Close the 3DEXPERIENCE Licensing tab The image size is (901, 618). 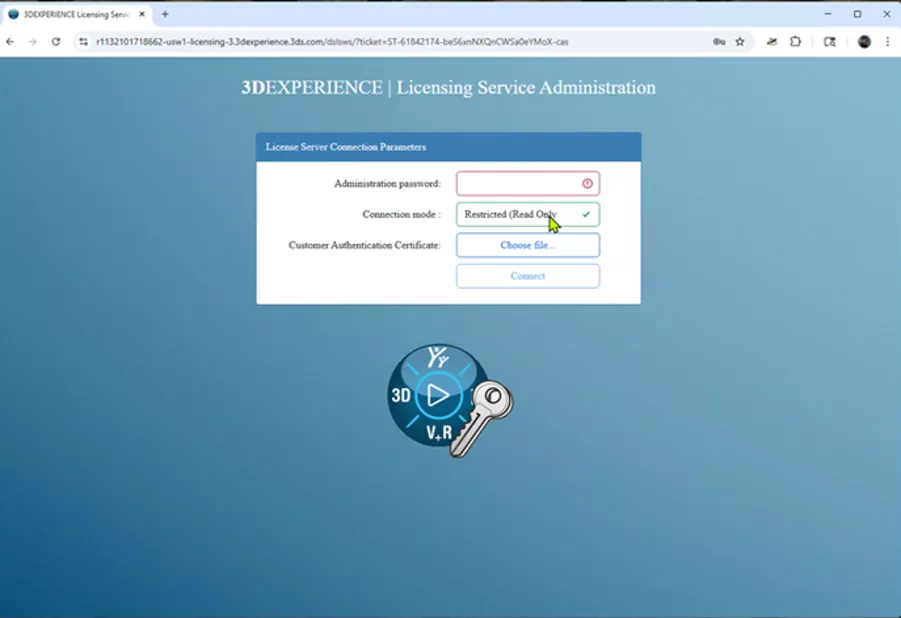click(x=142, y=14)
